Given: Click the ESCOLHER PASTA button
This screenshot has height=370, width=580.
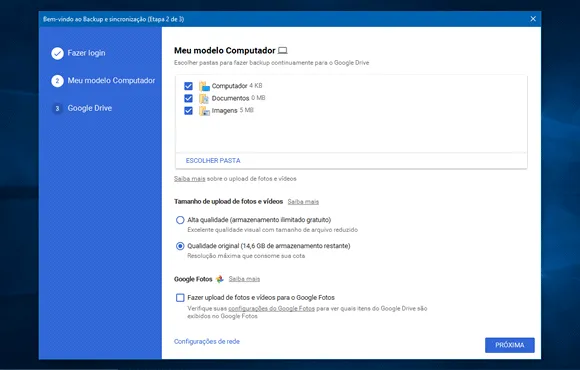Looking at the screenshot, I should (x=213, y=161).
